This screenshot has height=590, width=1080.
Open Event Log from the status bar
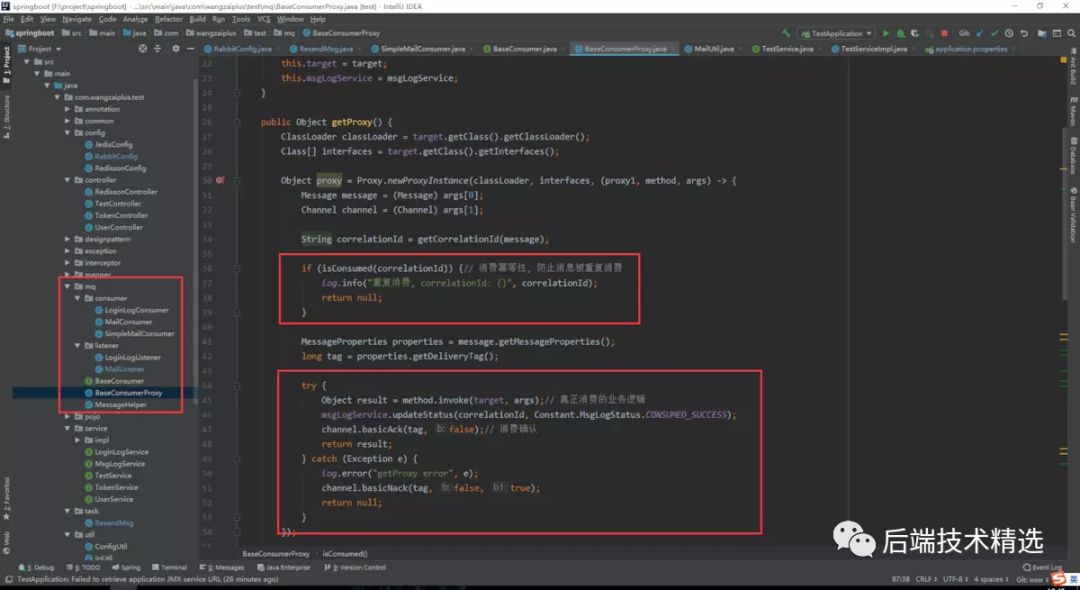[x=1046, y=567]
